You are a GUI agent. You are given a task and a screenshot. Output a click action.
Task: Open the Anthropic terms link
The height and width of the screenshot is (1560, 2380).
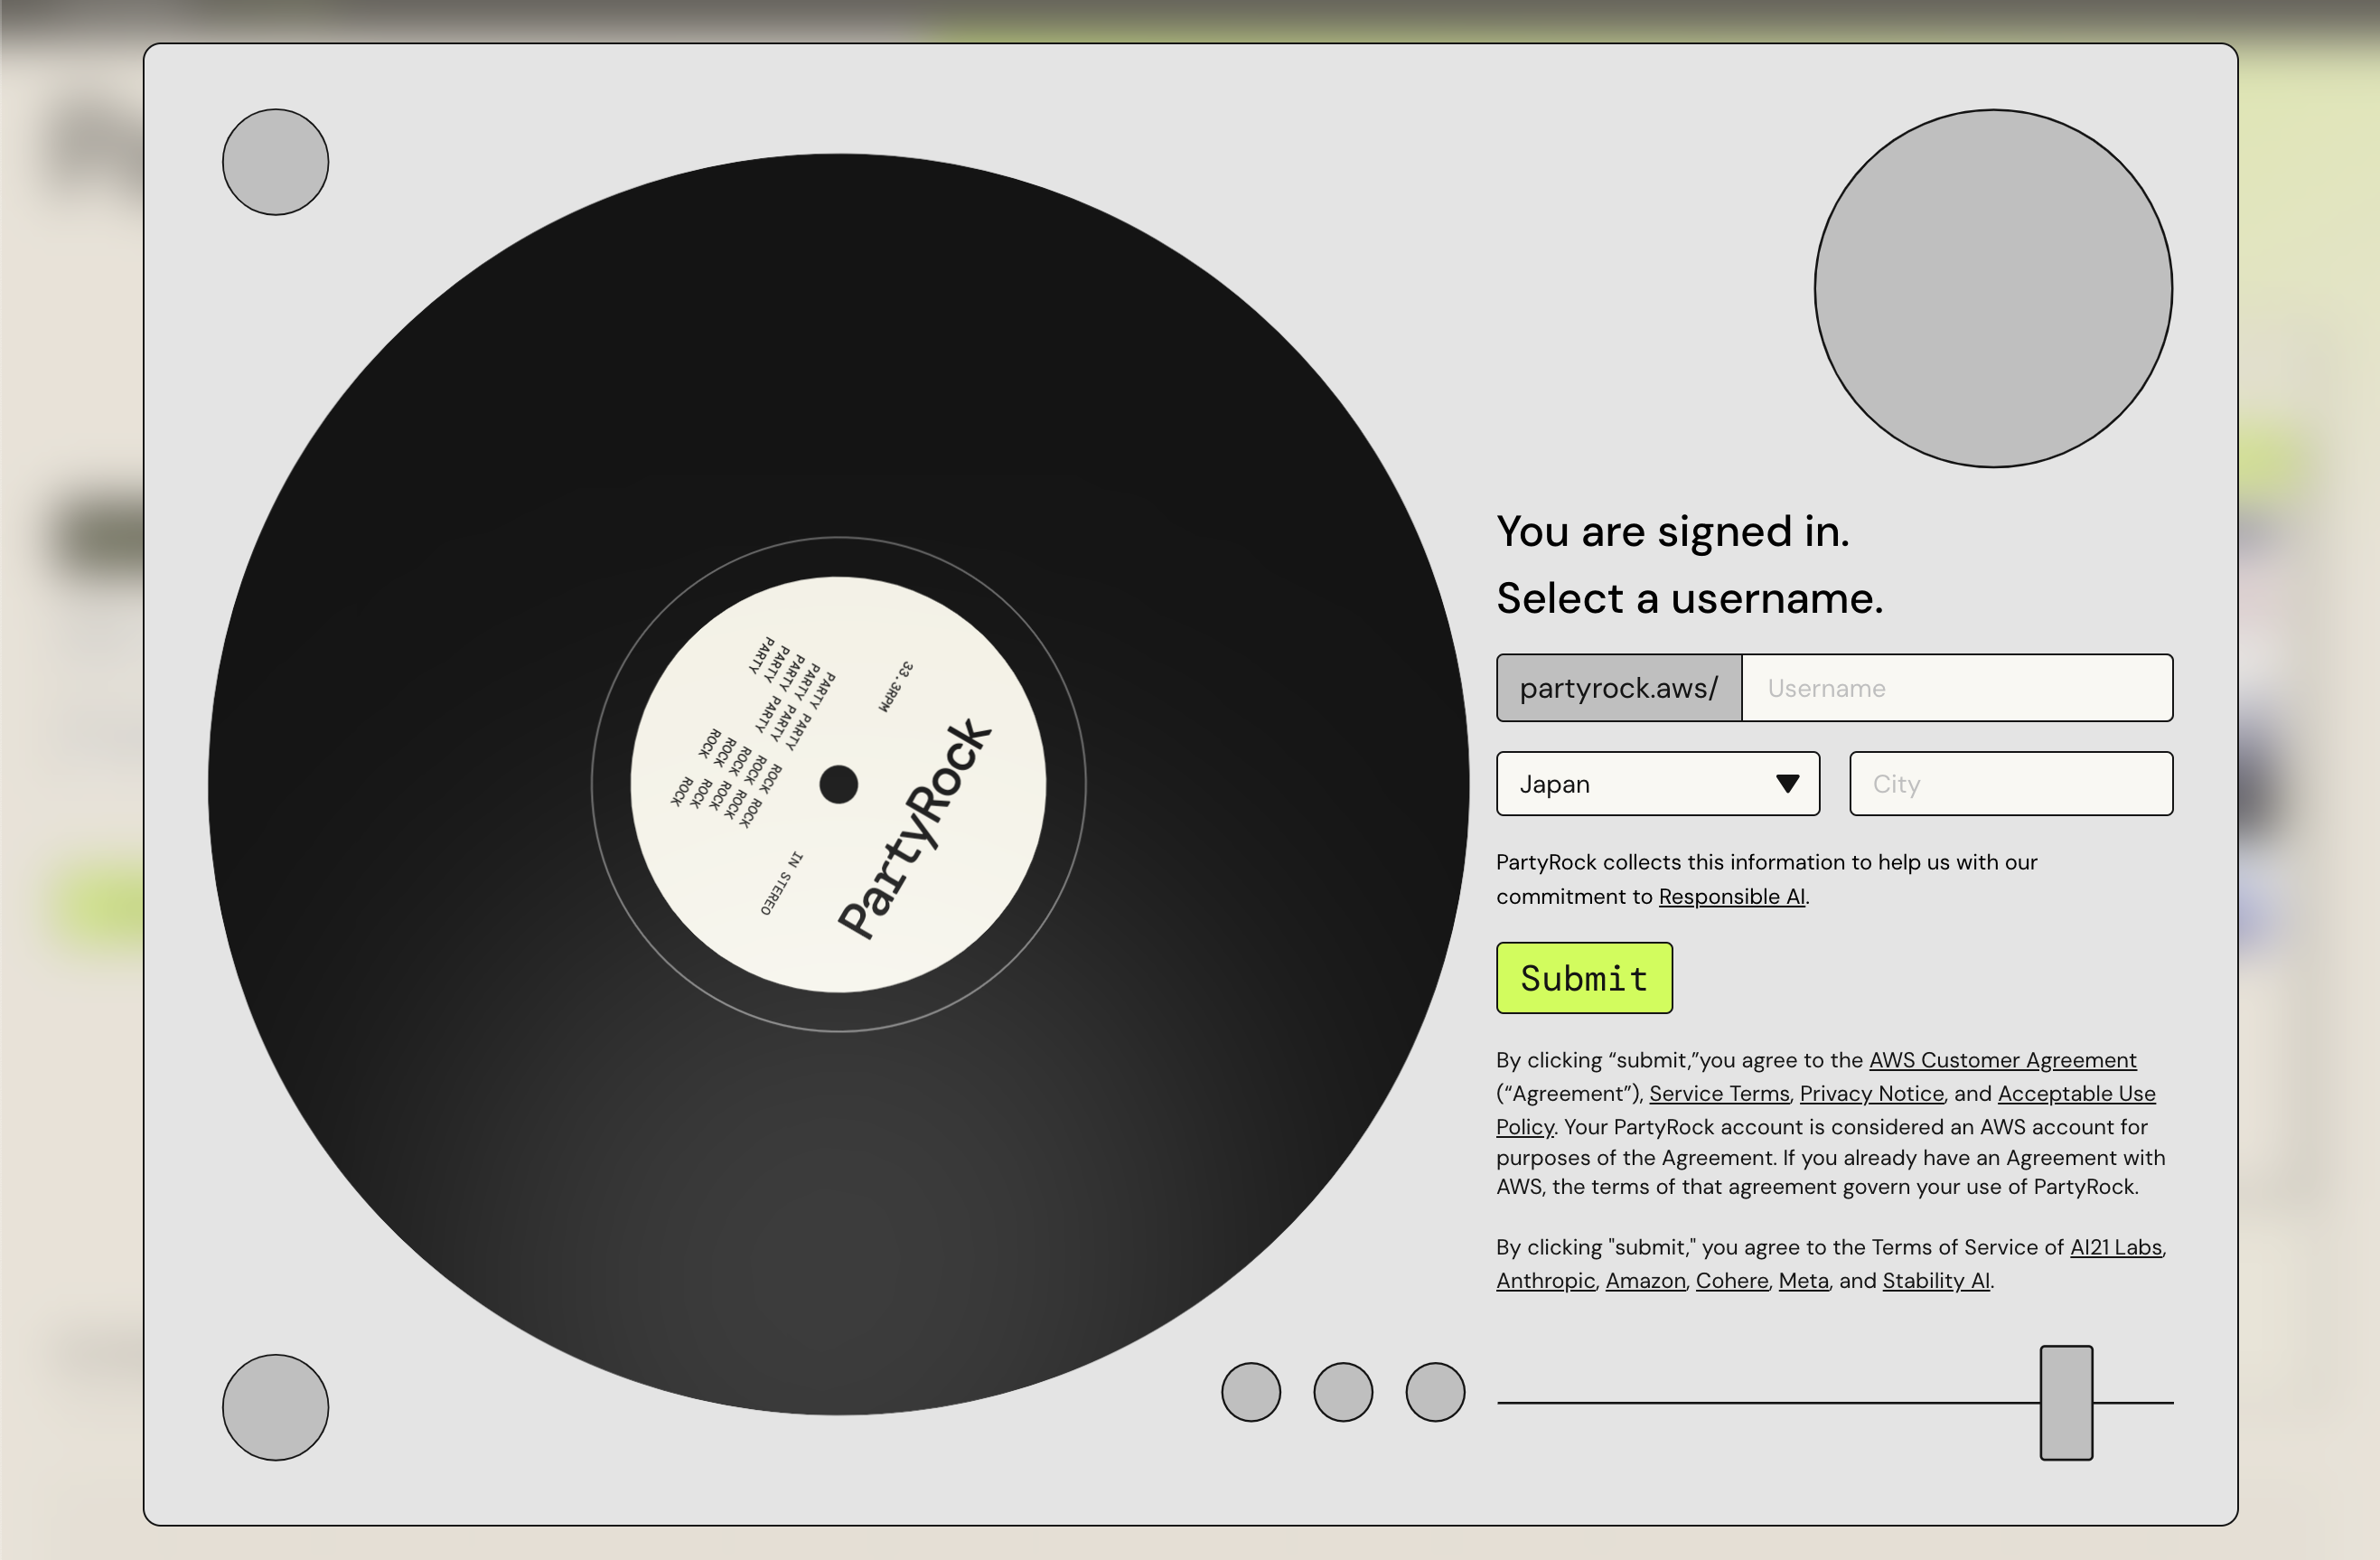pos(1545,1281)
